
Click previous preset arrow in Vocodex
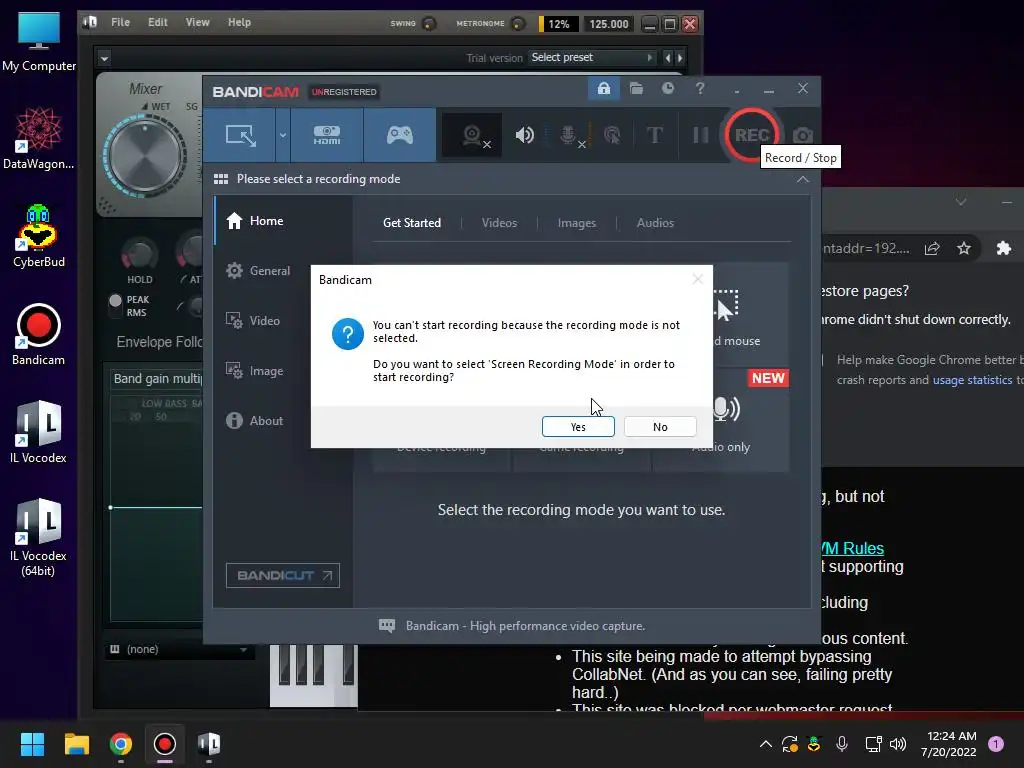click(x=667, y=57)
